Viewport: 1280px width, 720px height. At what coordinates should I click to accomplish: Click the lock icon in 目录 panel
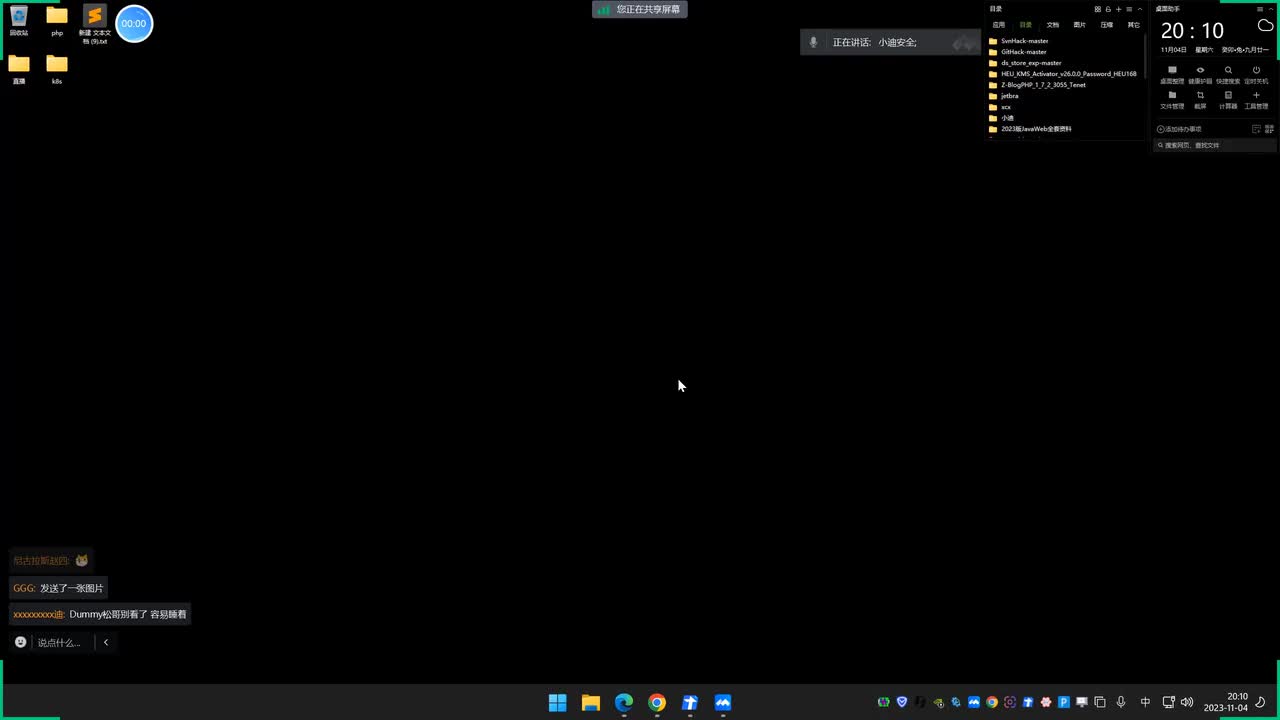1108,9
